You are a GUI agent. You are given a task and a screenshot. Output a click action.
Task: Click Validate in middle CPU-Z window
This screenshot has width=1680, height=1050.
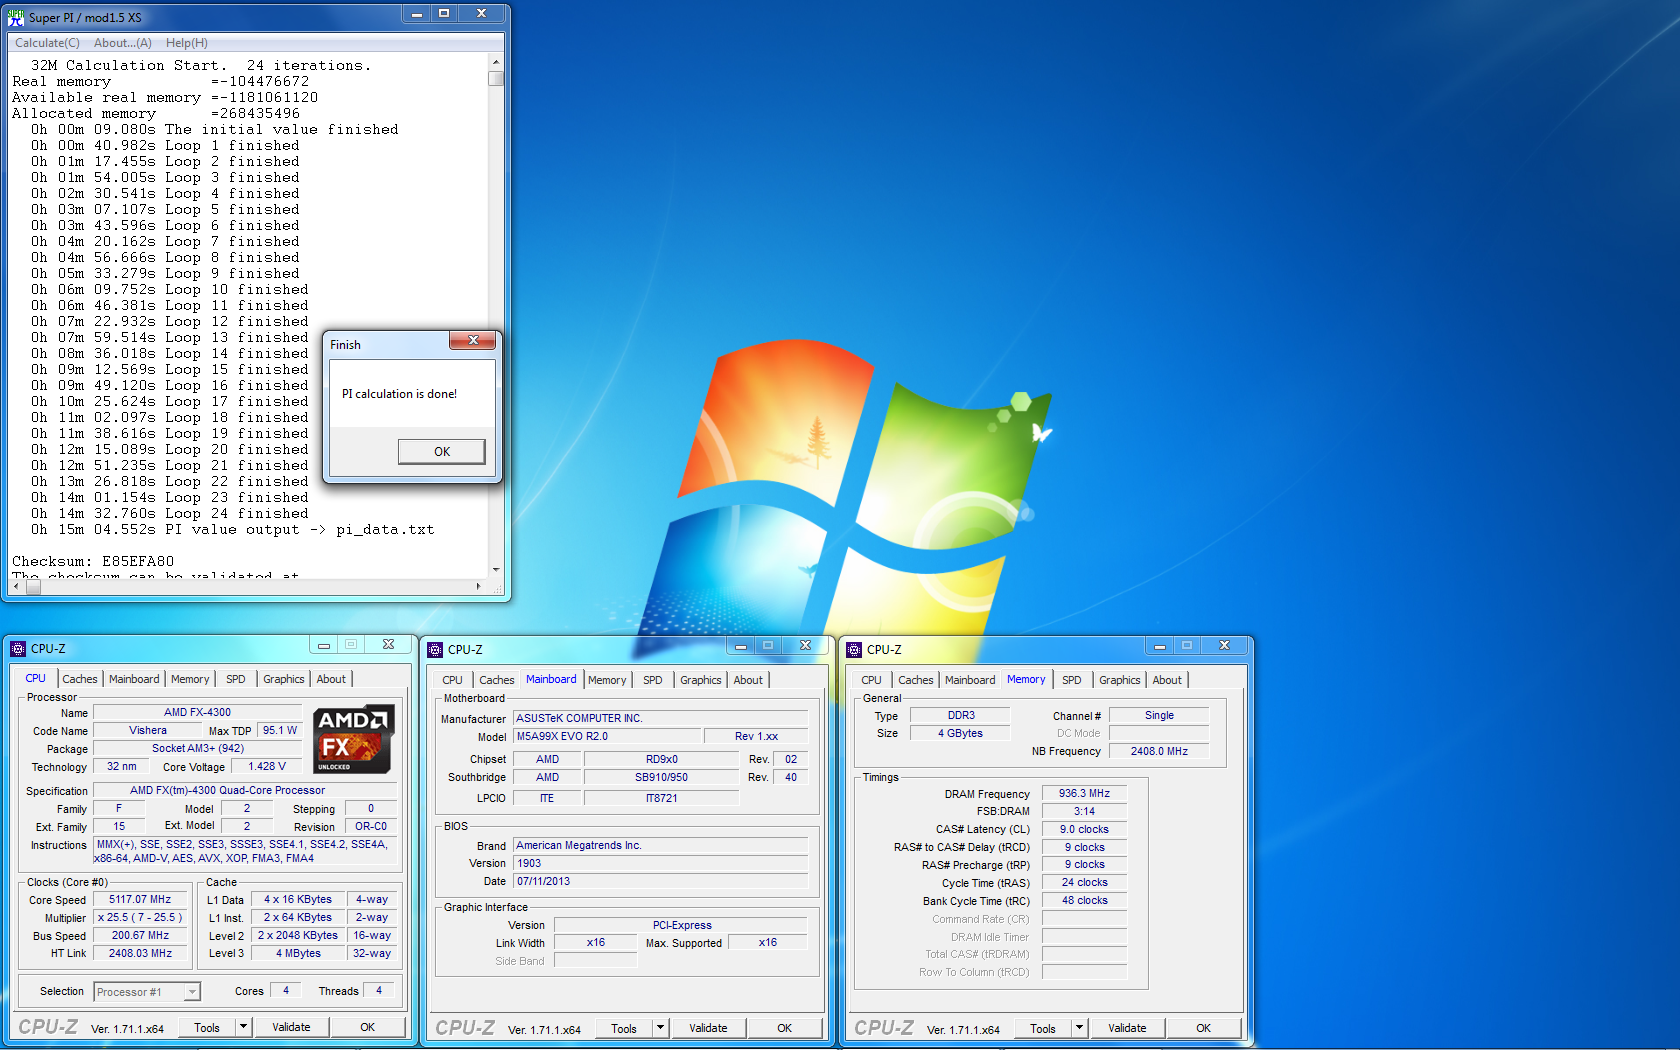coord(709,1028)
